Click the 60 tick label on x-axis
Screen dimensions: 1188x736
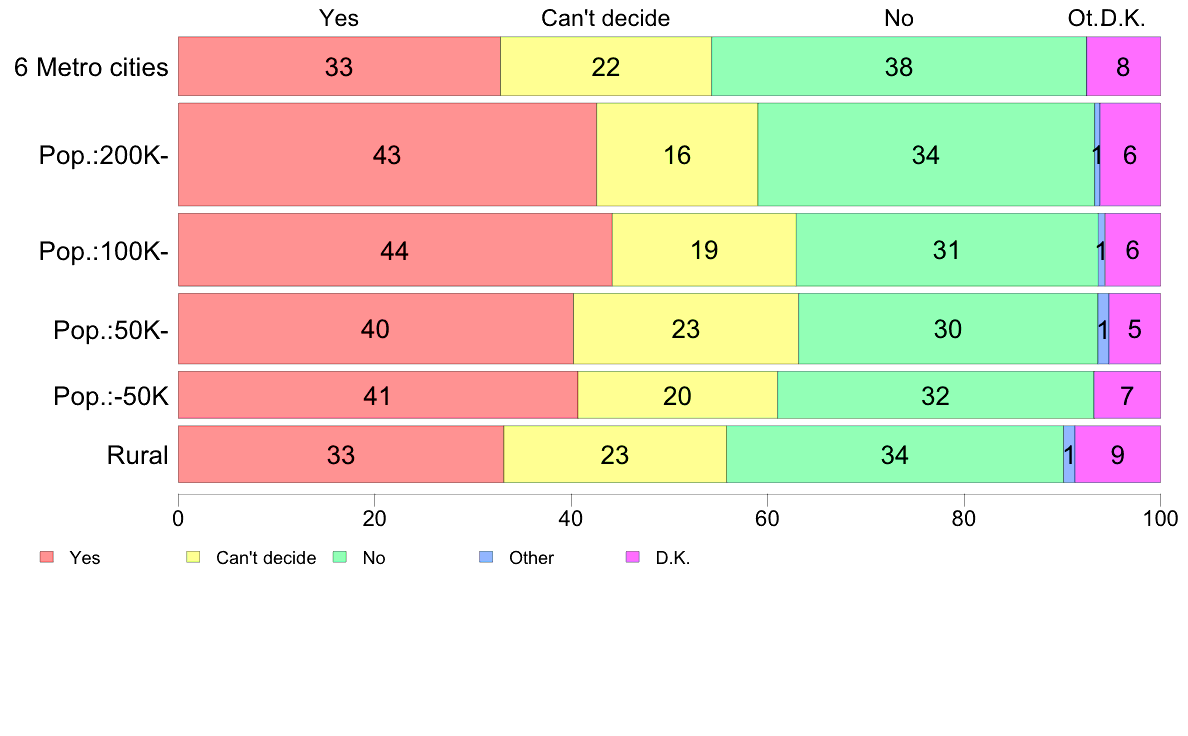[x=767, y=519]
